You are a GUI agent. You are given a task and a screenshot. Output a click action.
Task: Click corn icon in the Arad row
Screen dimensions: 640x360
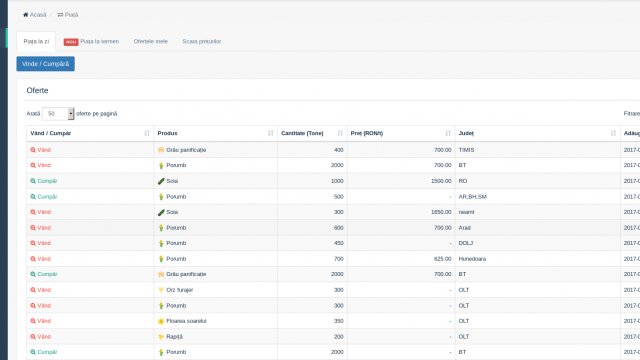click(x=161, y=228)
